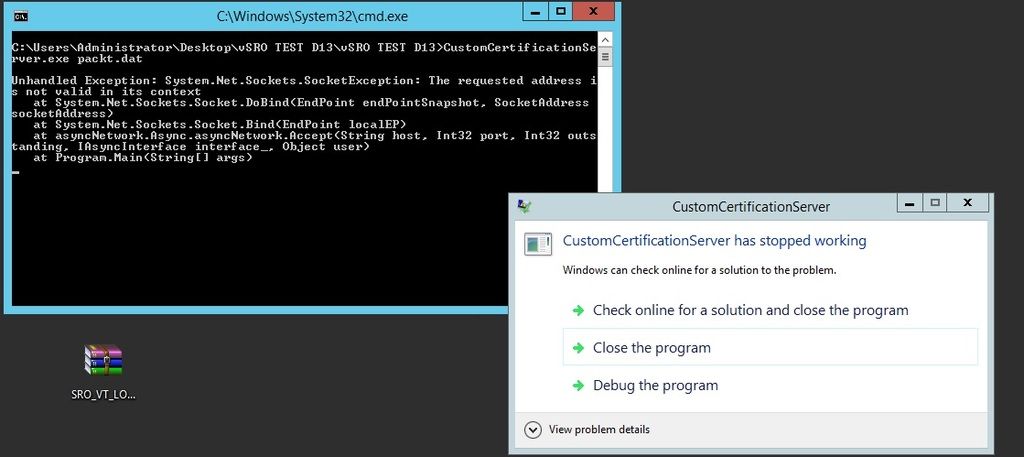1024x457 pixels.
Task: Open the SRO_VT_LO WinRAR archive on desktop
Action: 103,361
